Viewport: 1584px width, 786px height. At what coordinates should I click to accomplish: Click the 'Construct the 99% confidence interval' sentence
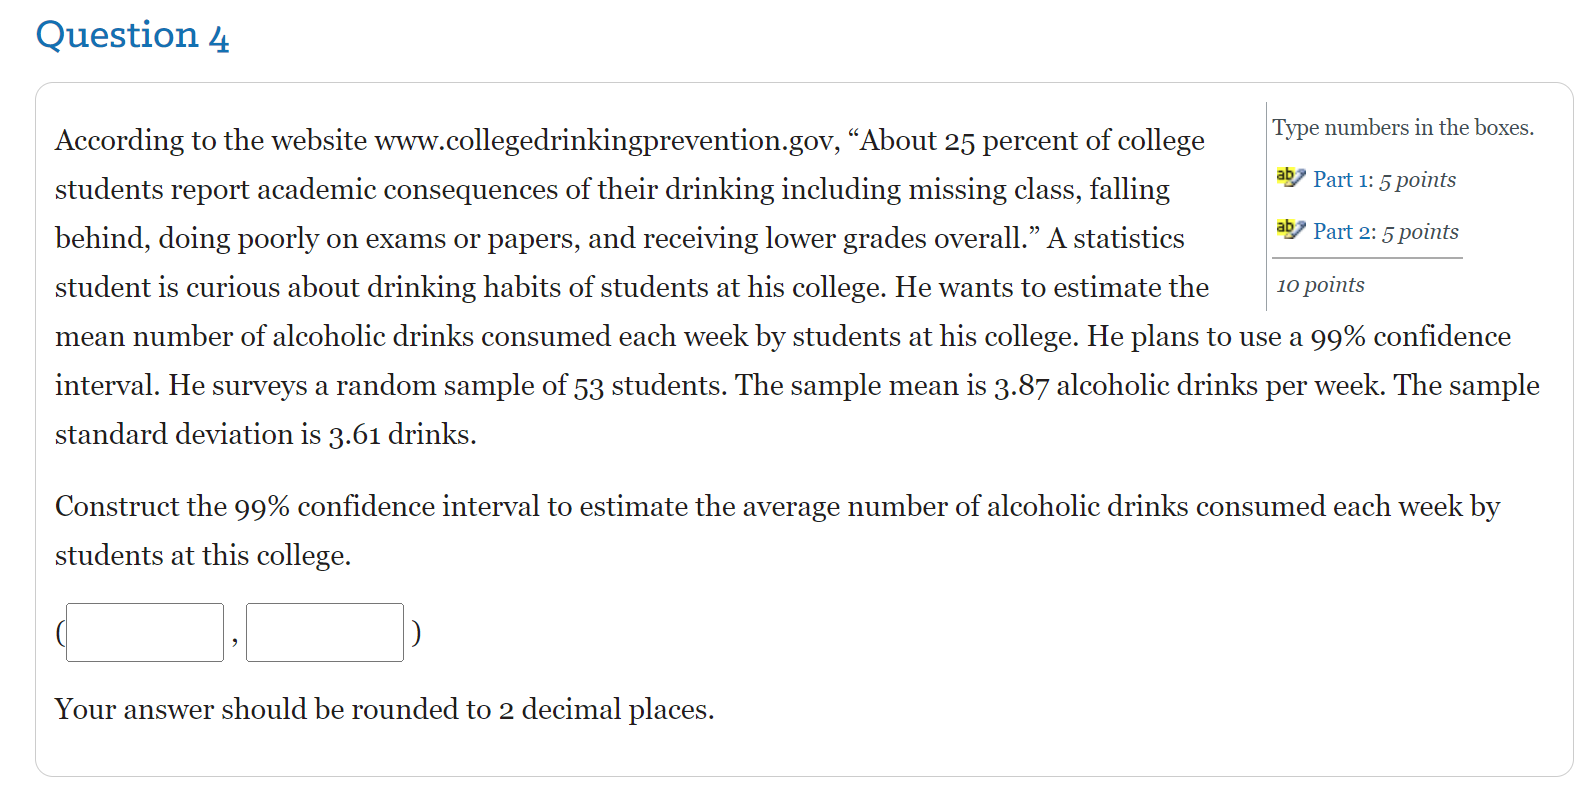[400, 507]
